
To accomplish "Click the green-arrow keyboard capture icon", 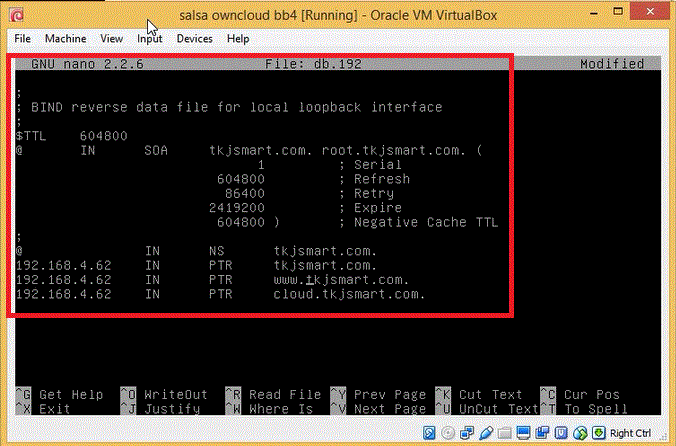I will 598,433.
